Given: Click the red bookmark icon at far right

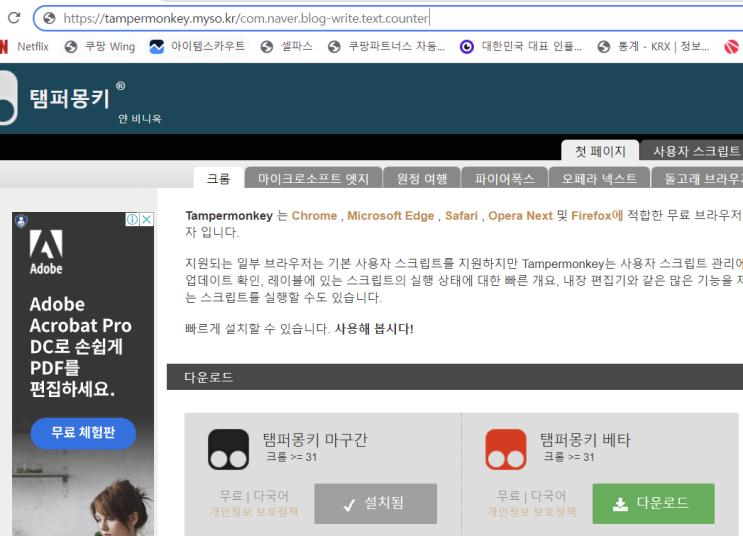Looking at the screenshot, I should coord(731,46).
